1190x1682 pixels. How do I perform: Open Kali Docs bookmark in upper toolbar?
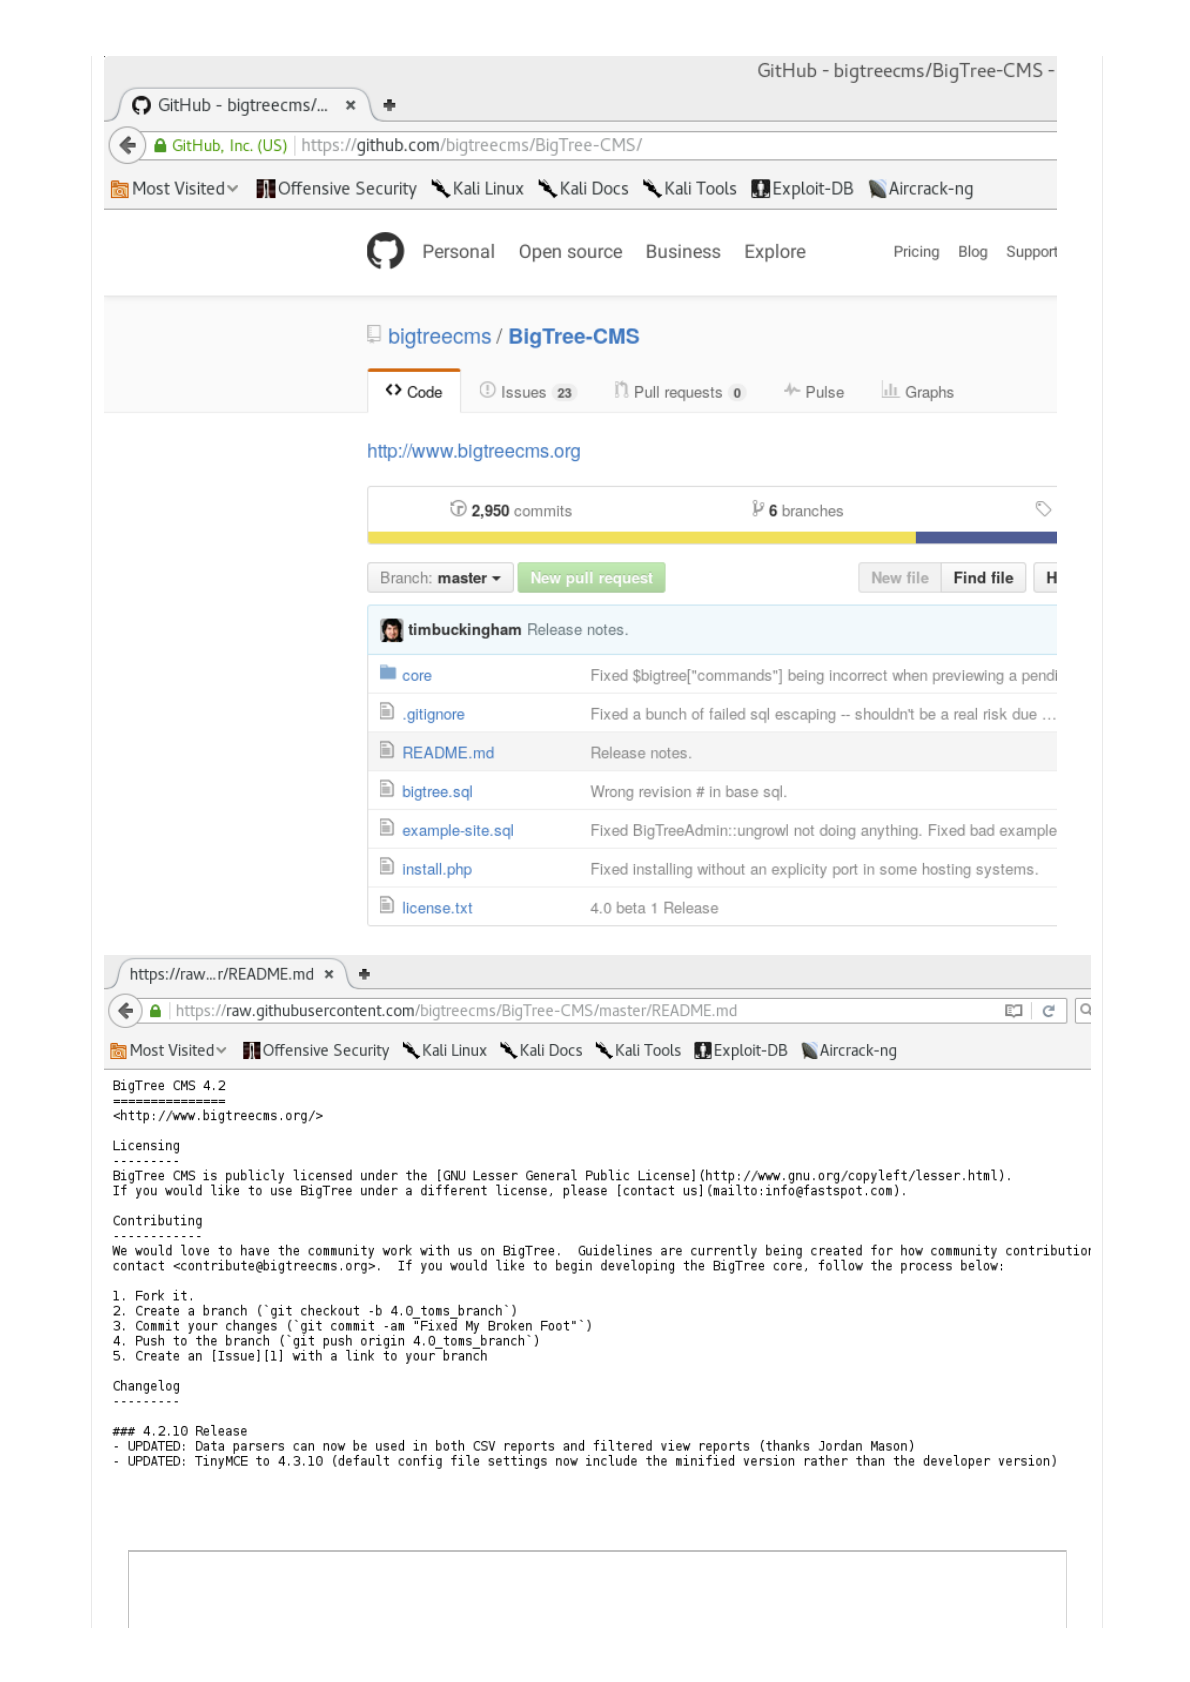pos(583,189)
